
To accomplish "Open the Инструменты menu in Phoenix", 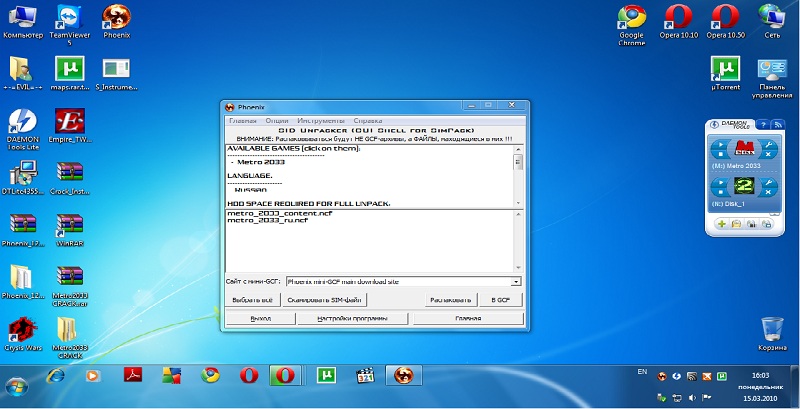I will point(321,121).
